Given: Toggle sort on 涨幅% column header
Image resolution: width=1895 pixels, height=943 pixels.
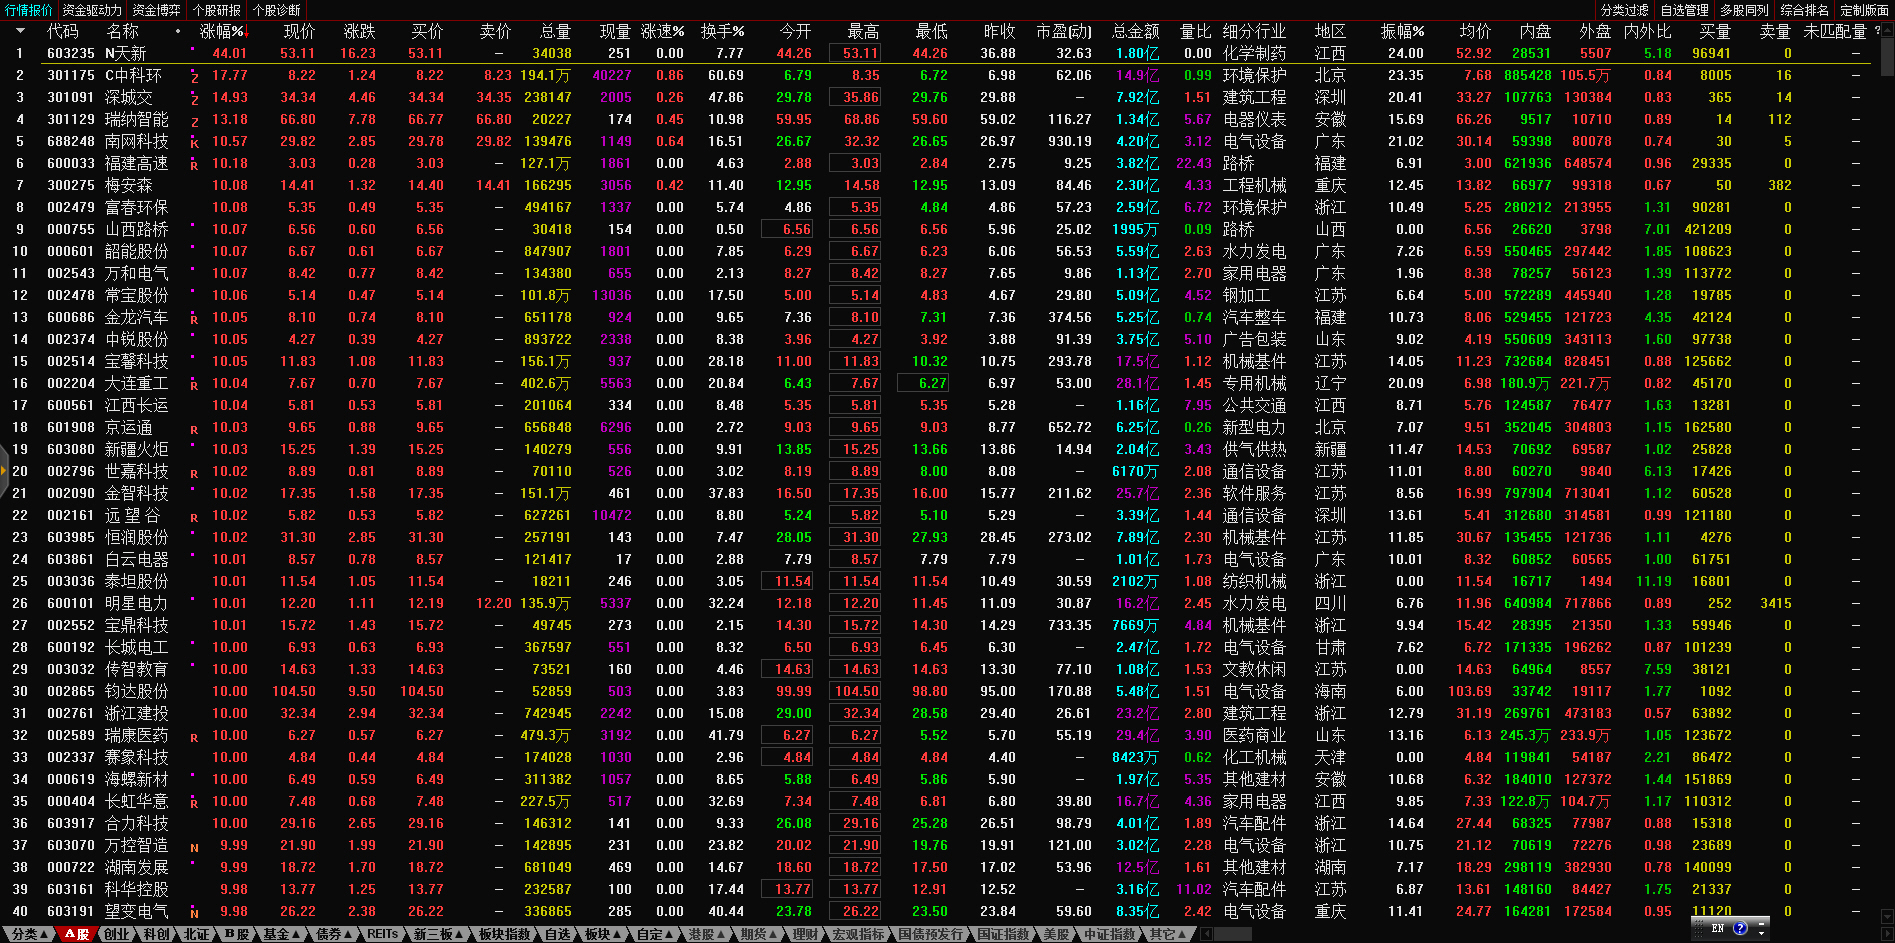Looking at the screenshot, I should [222, 31].
